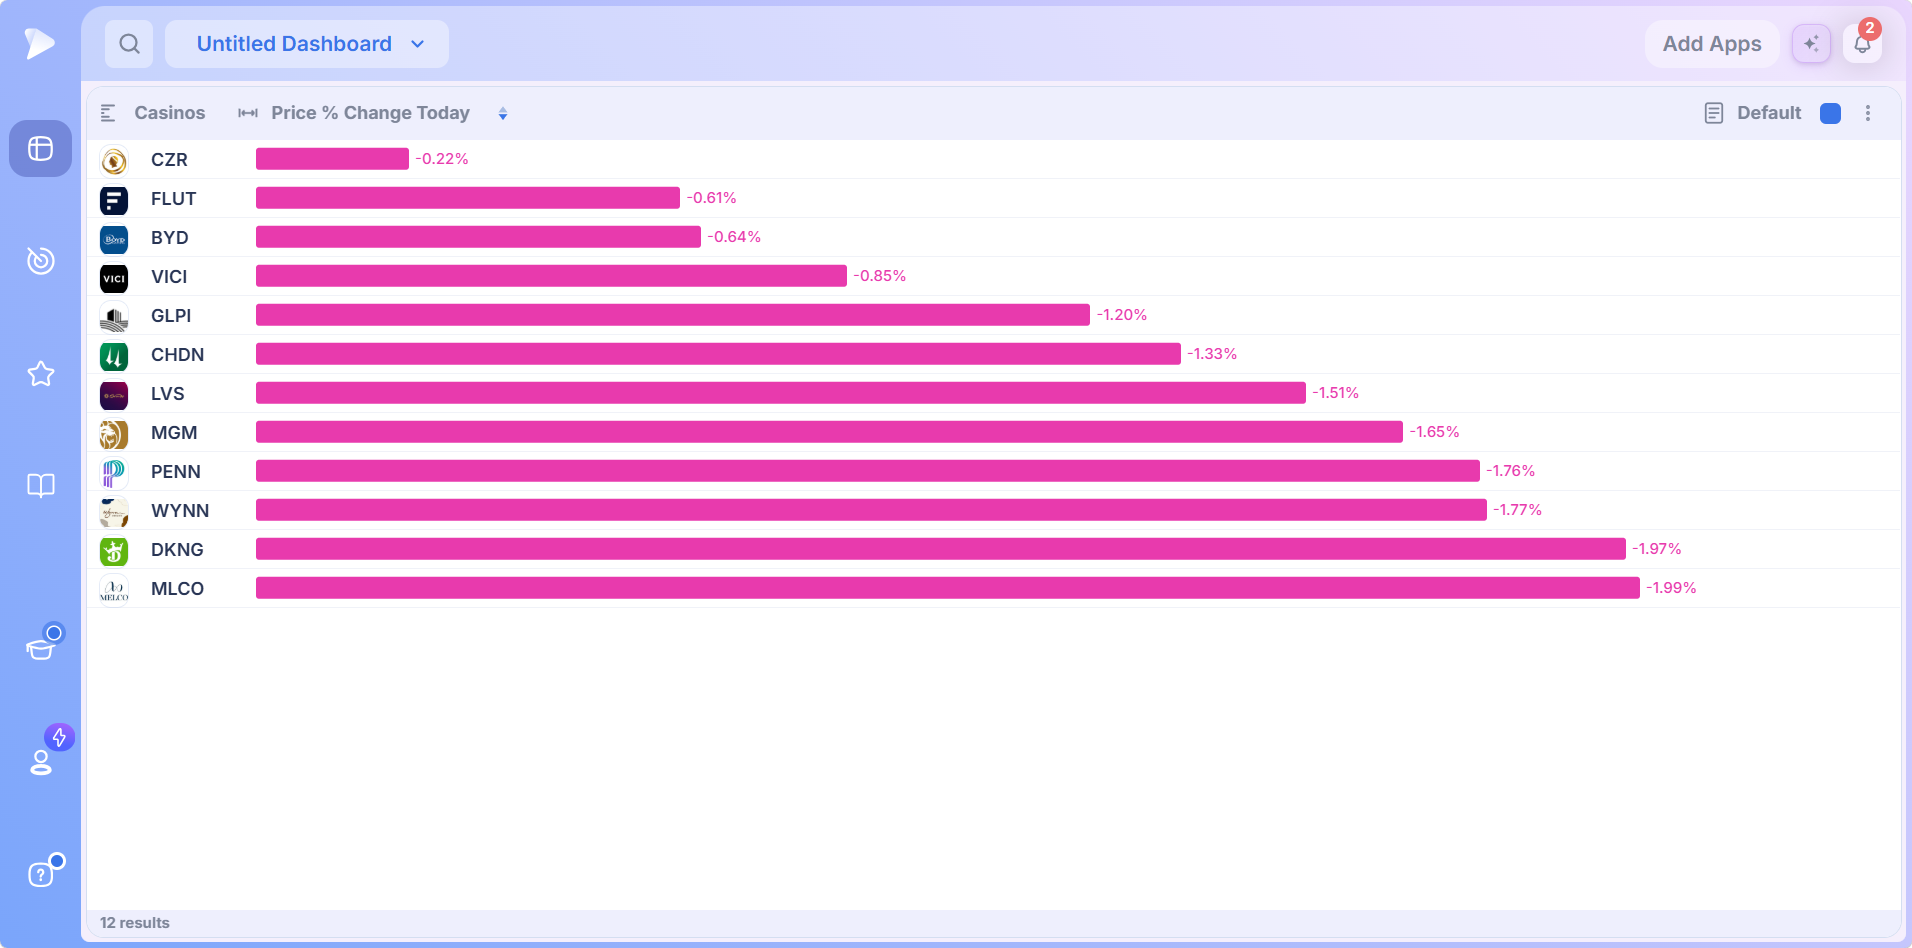The height and width of the screenshot is (948, 1912).
Task: Click the BYD company logo
Action: (114, 238)
